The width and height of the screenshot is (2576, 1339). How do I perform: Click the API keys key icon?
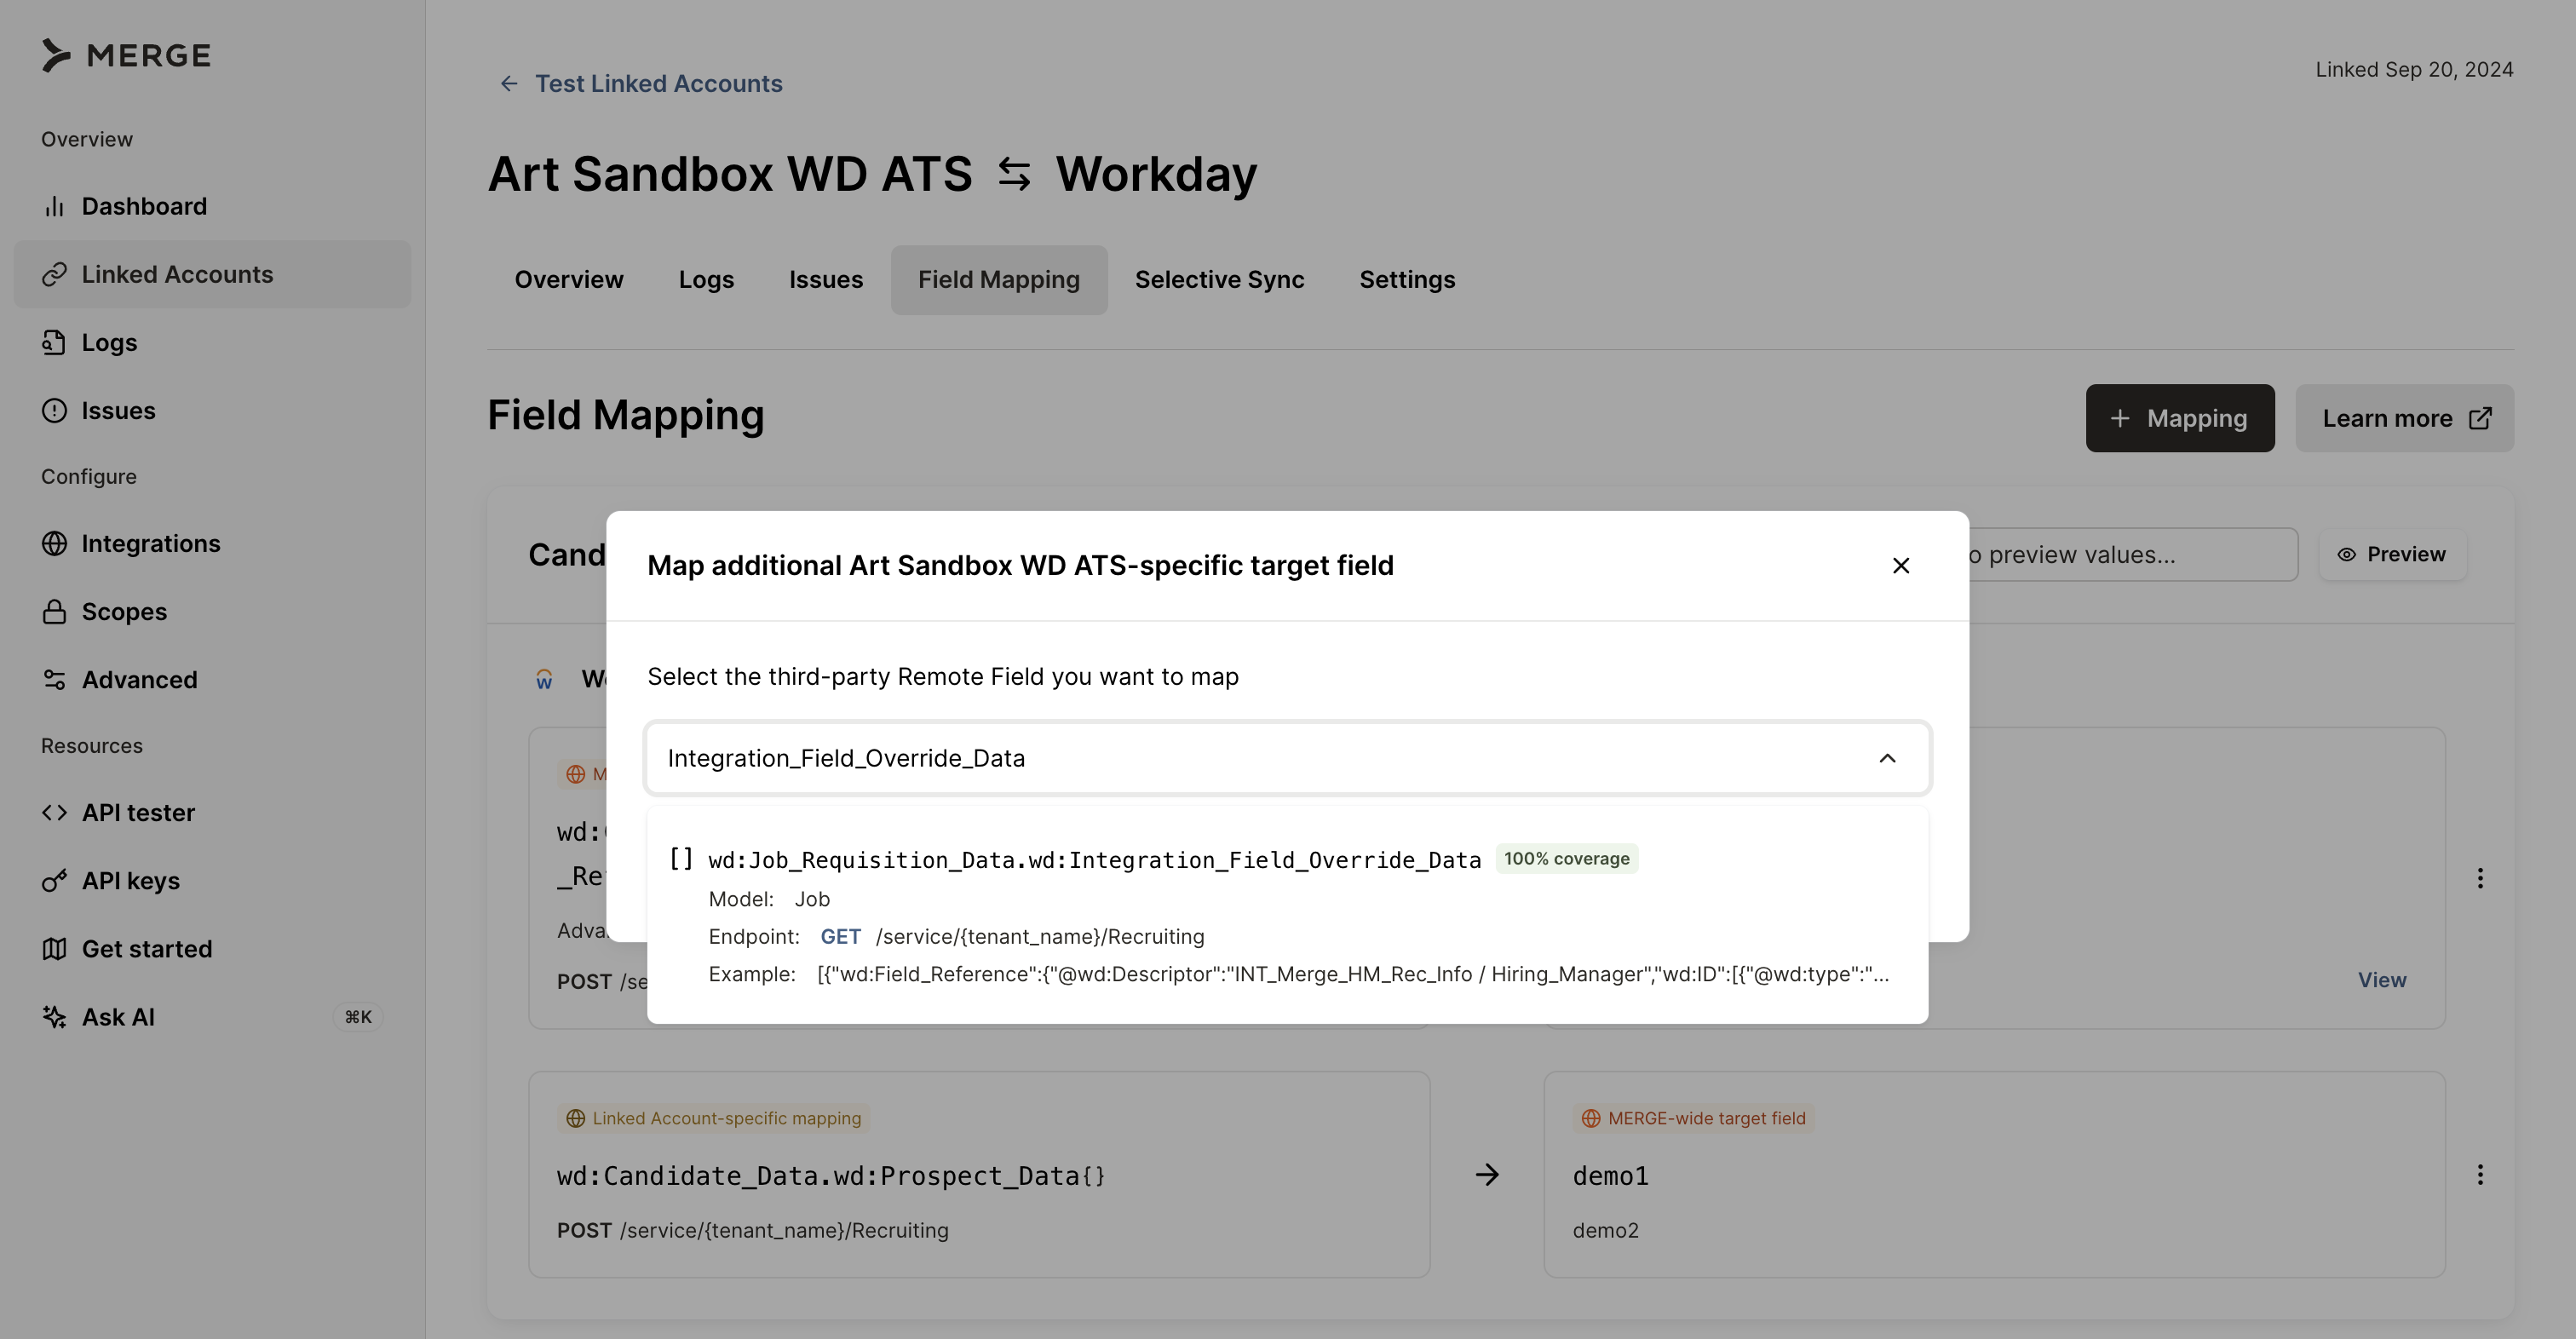point(54,881)
